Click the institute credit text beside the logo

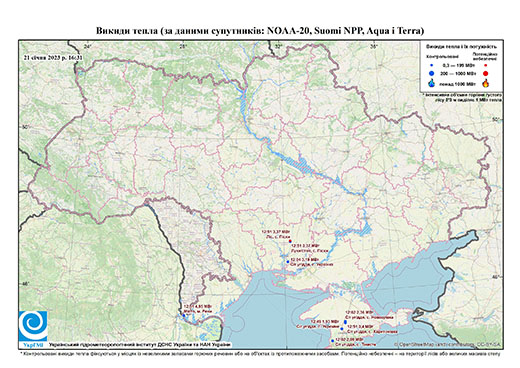point(140,344)
